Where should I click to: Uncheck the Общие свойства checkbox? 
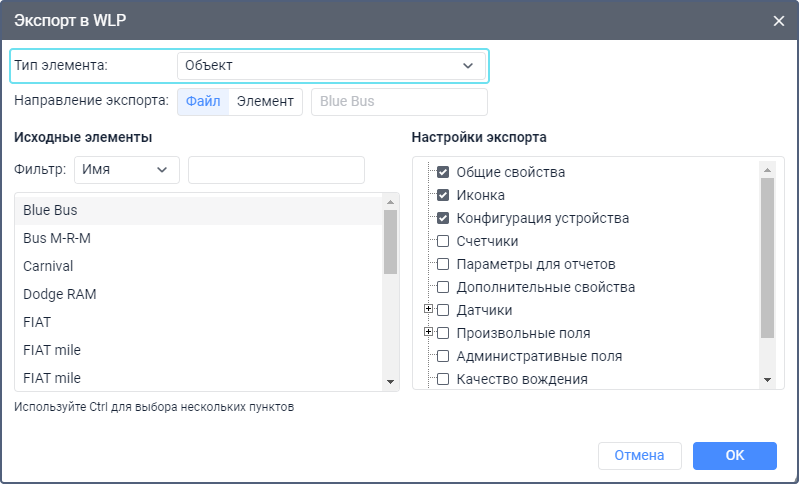click(x=443, y=172)
